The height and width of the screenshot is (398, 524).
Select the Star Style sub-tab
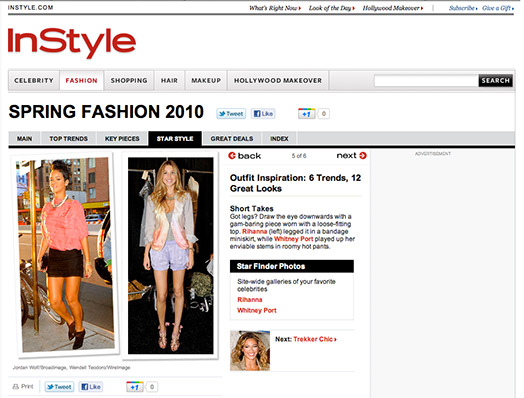click(175, 139)
